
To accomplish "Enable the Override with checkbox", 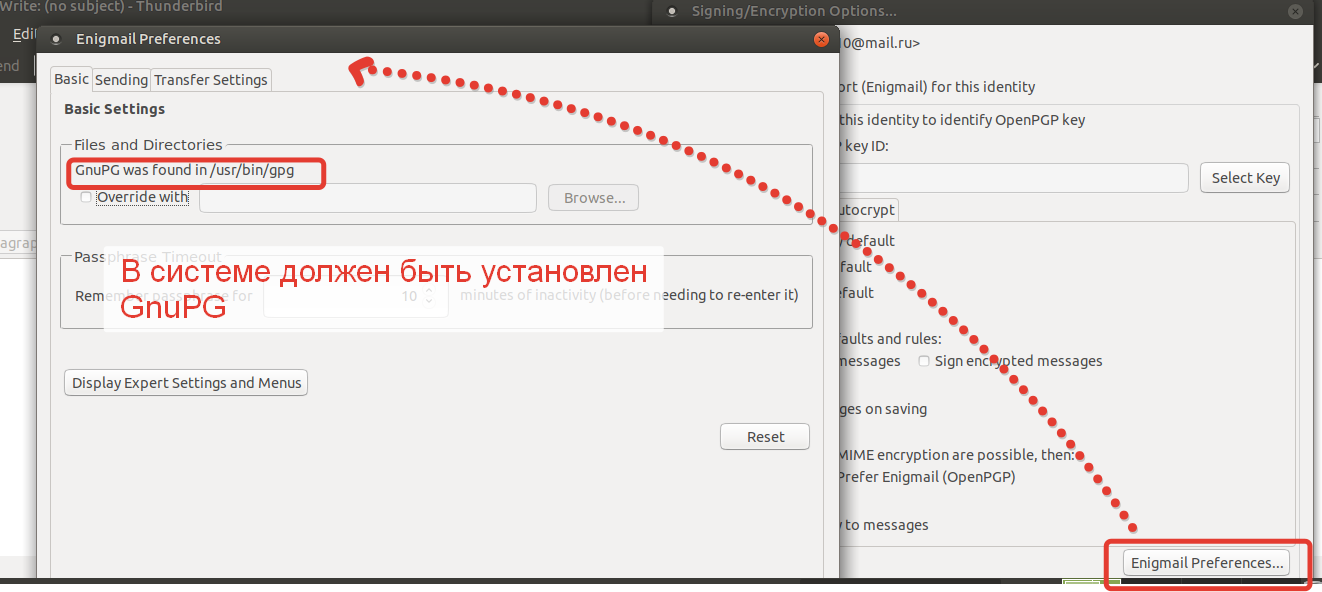I will pyautogui.click(x=86, y=197).
